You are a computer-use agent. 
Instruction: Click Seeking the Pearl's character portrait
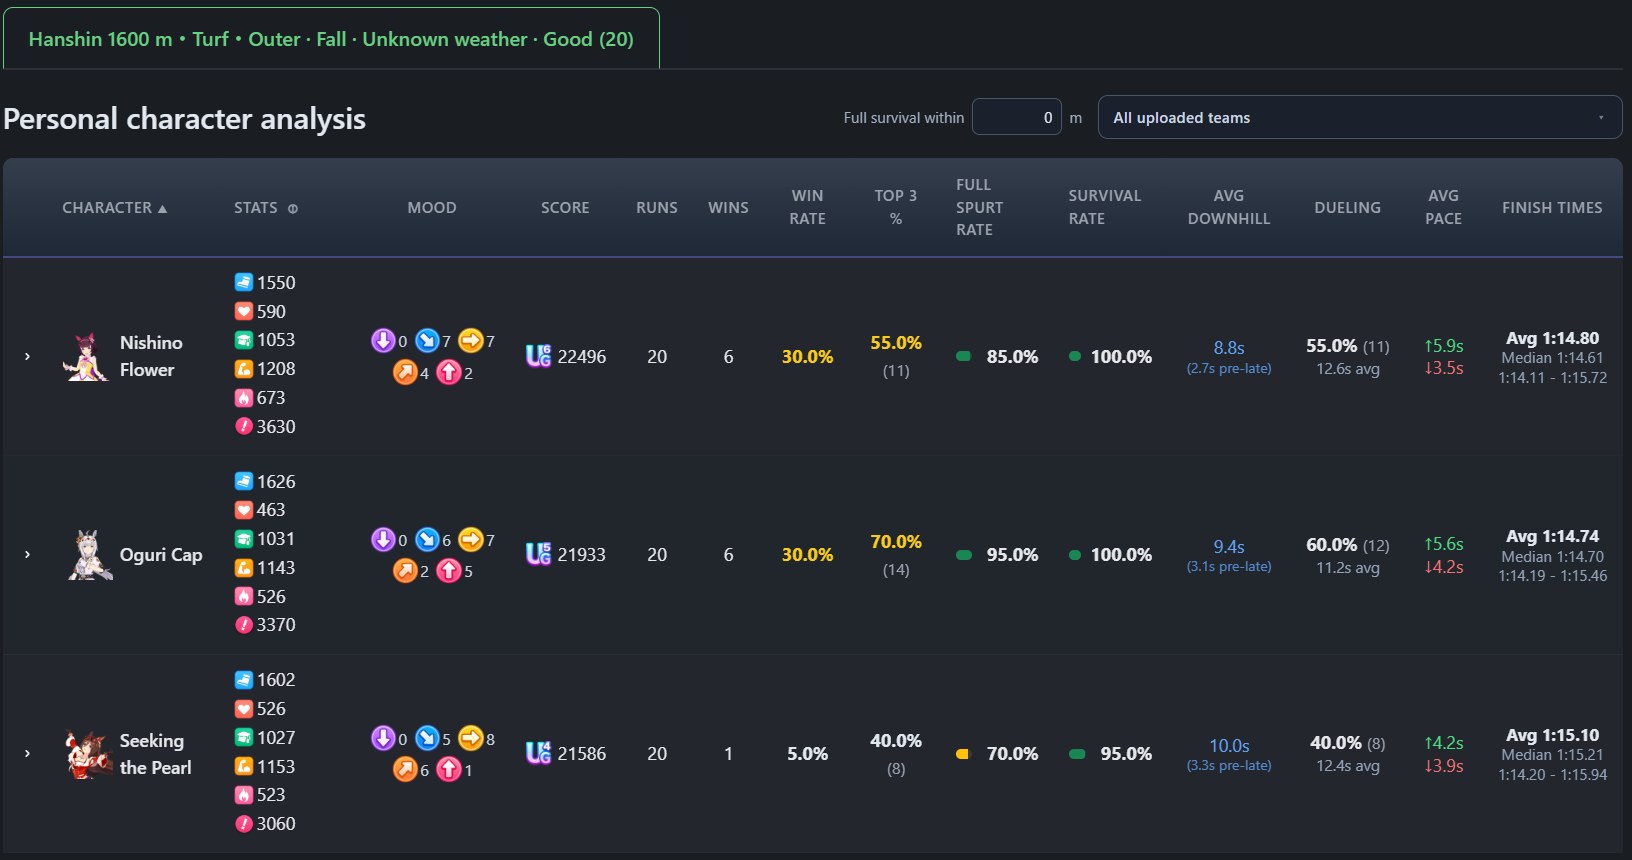(x=88, y=754)
